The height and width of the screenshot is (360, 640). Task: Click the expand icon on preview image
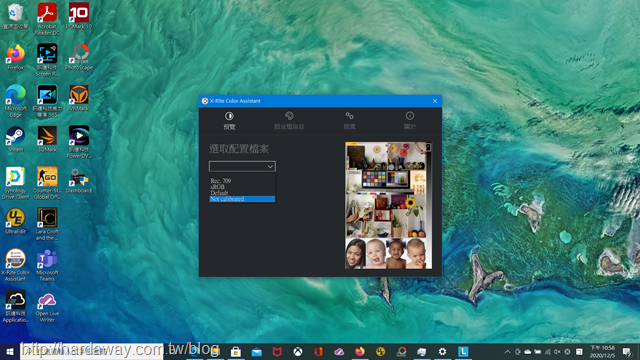tap(428, 147)
